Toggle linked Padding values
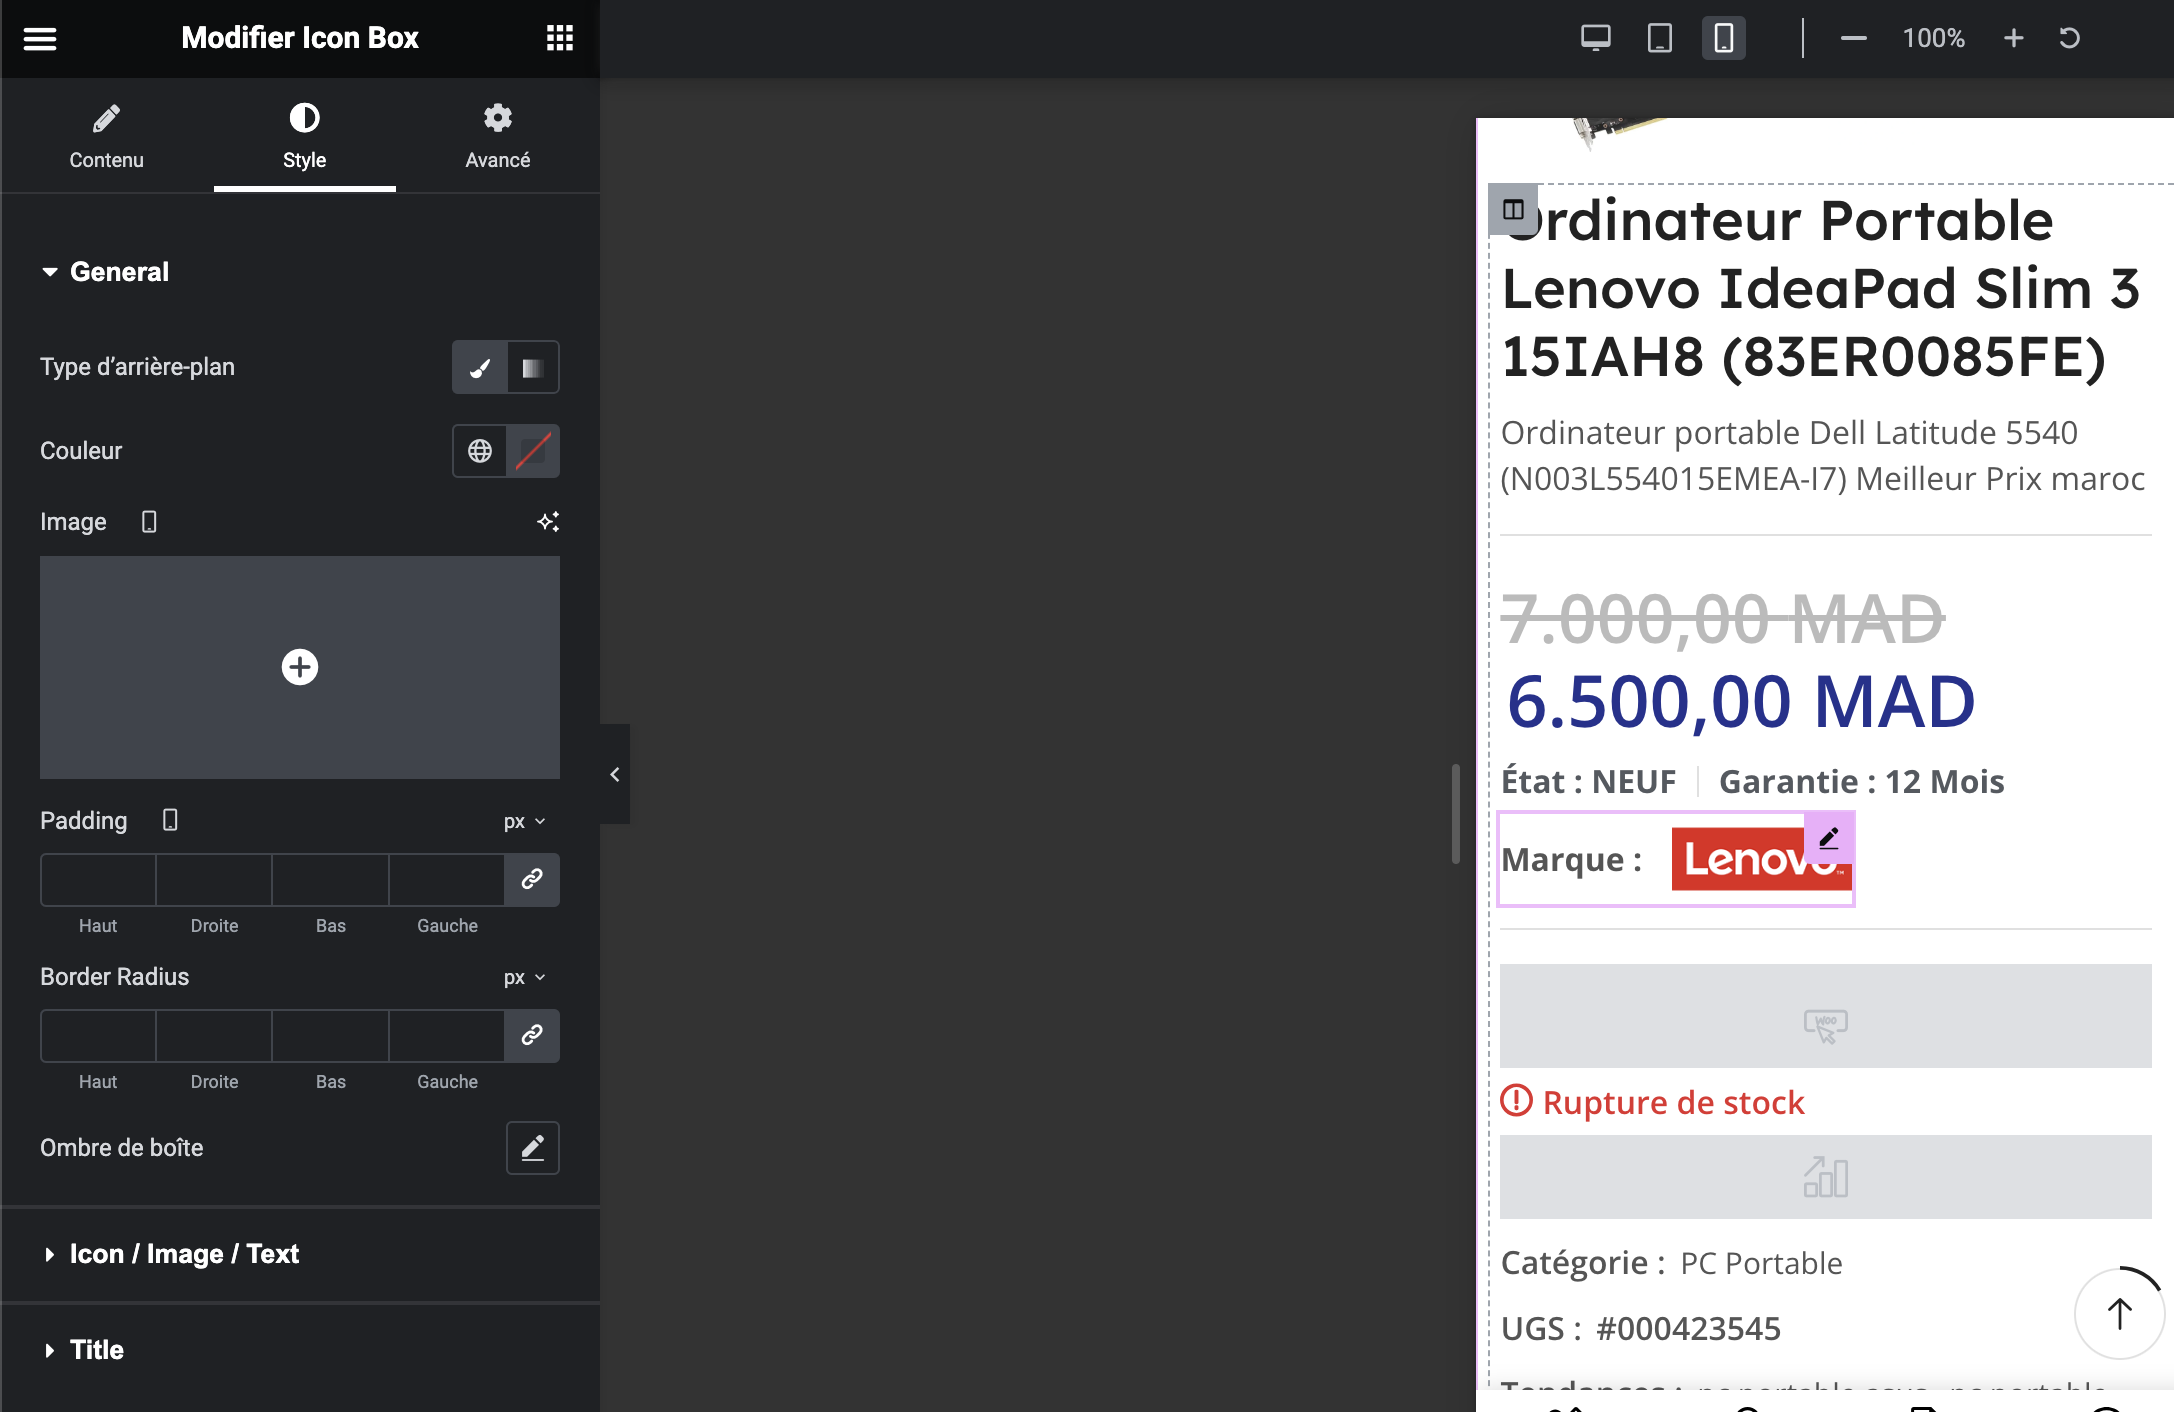The width and height of the screenshot is (2174, 1412). pyautogui.click(x=532, y=880)
